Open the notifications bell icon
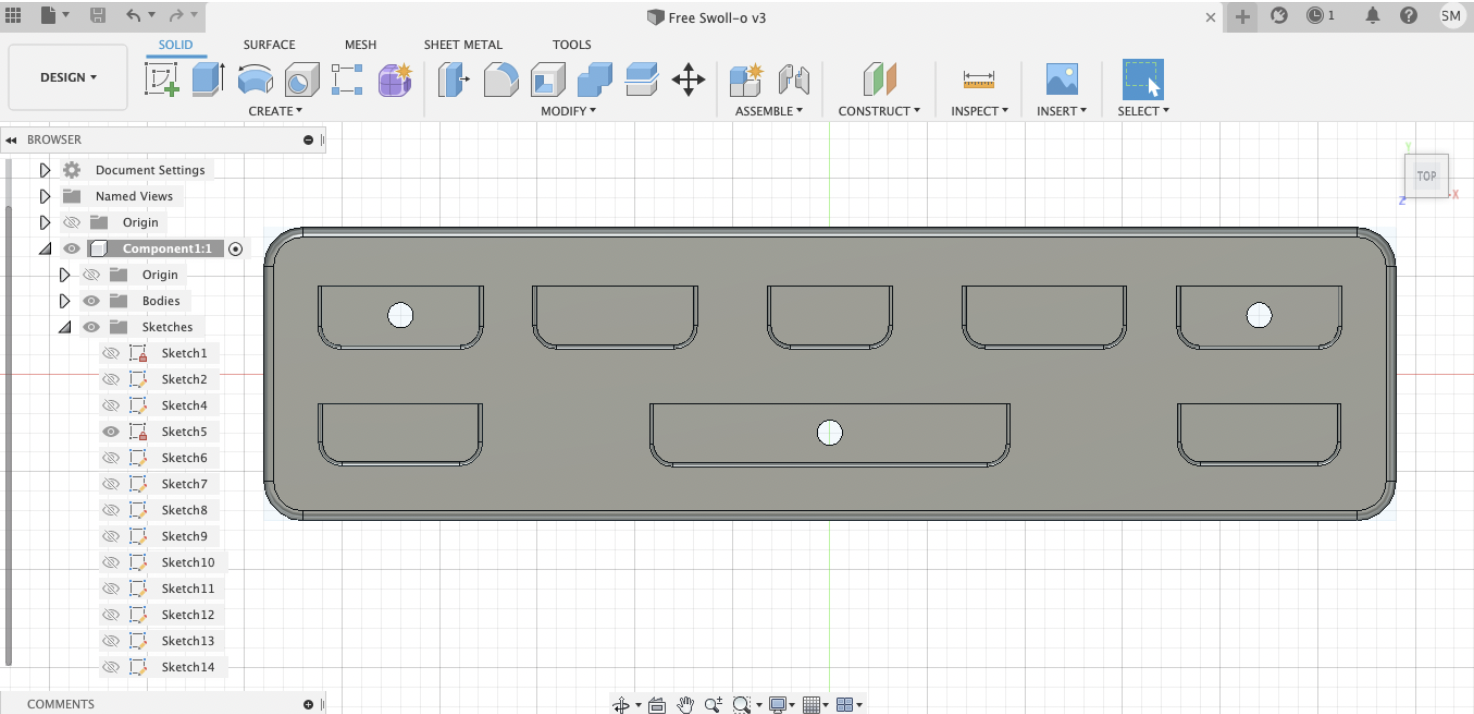 (x=1373, y=16)
